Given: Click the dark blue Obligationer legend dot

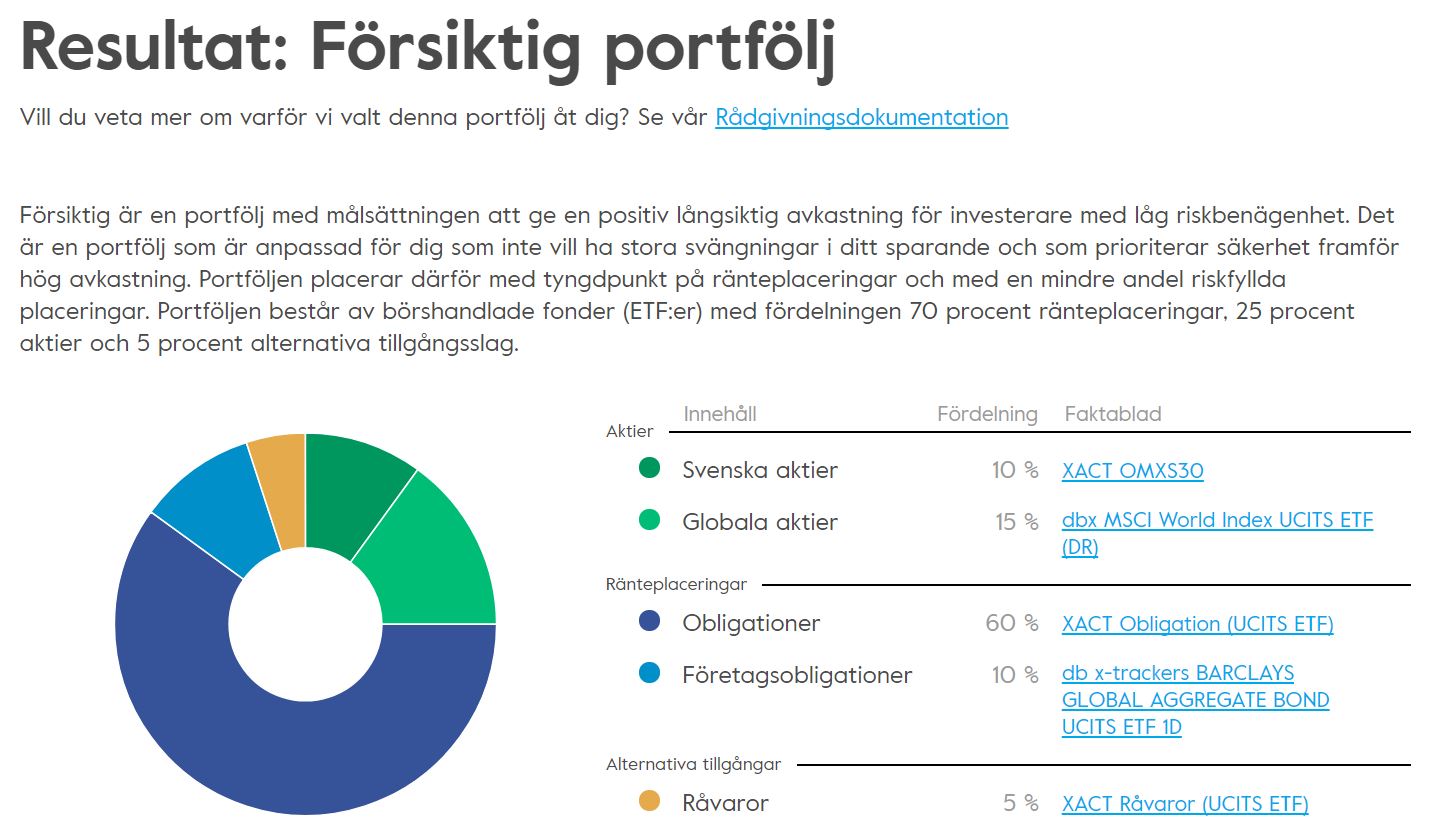Looking at the screenshot, I should pyautogui.click(x=650, y=621).
